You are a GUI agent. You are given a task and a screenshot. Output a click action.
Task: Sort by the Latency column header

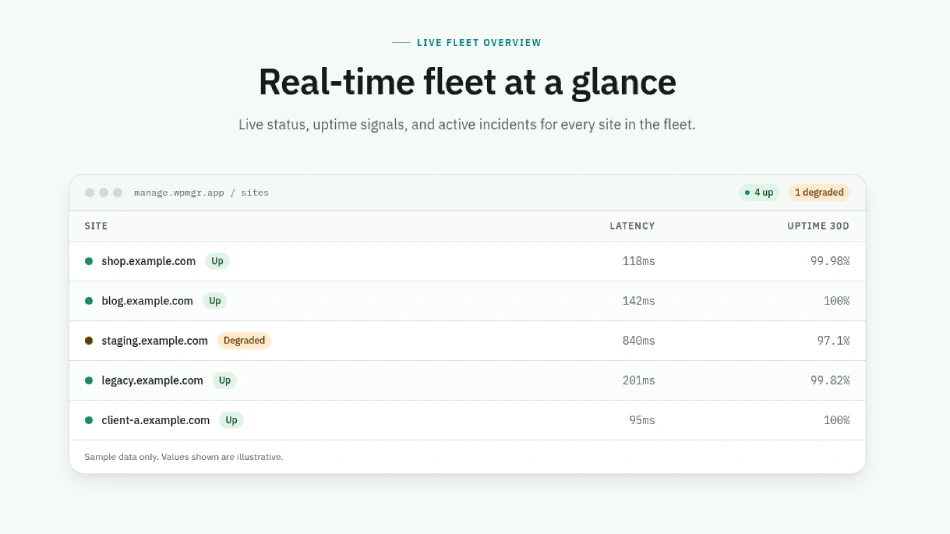[632, 226]
